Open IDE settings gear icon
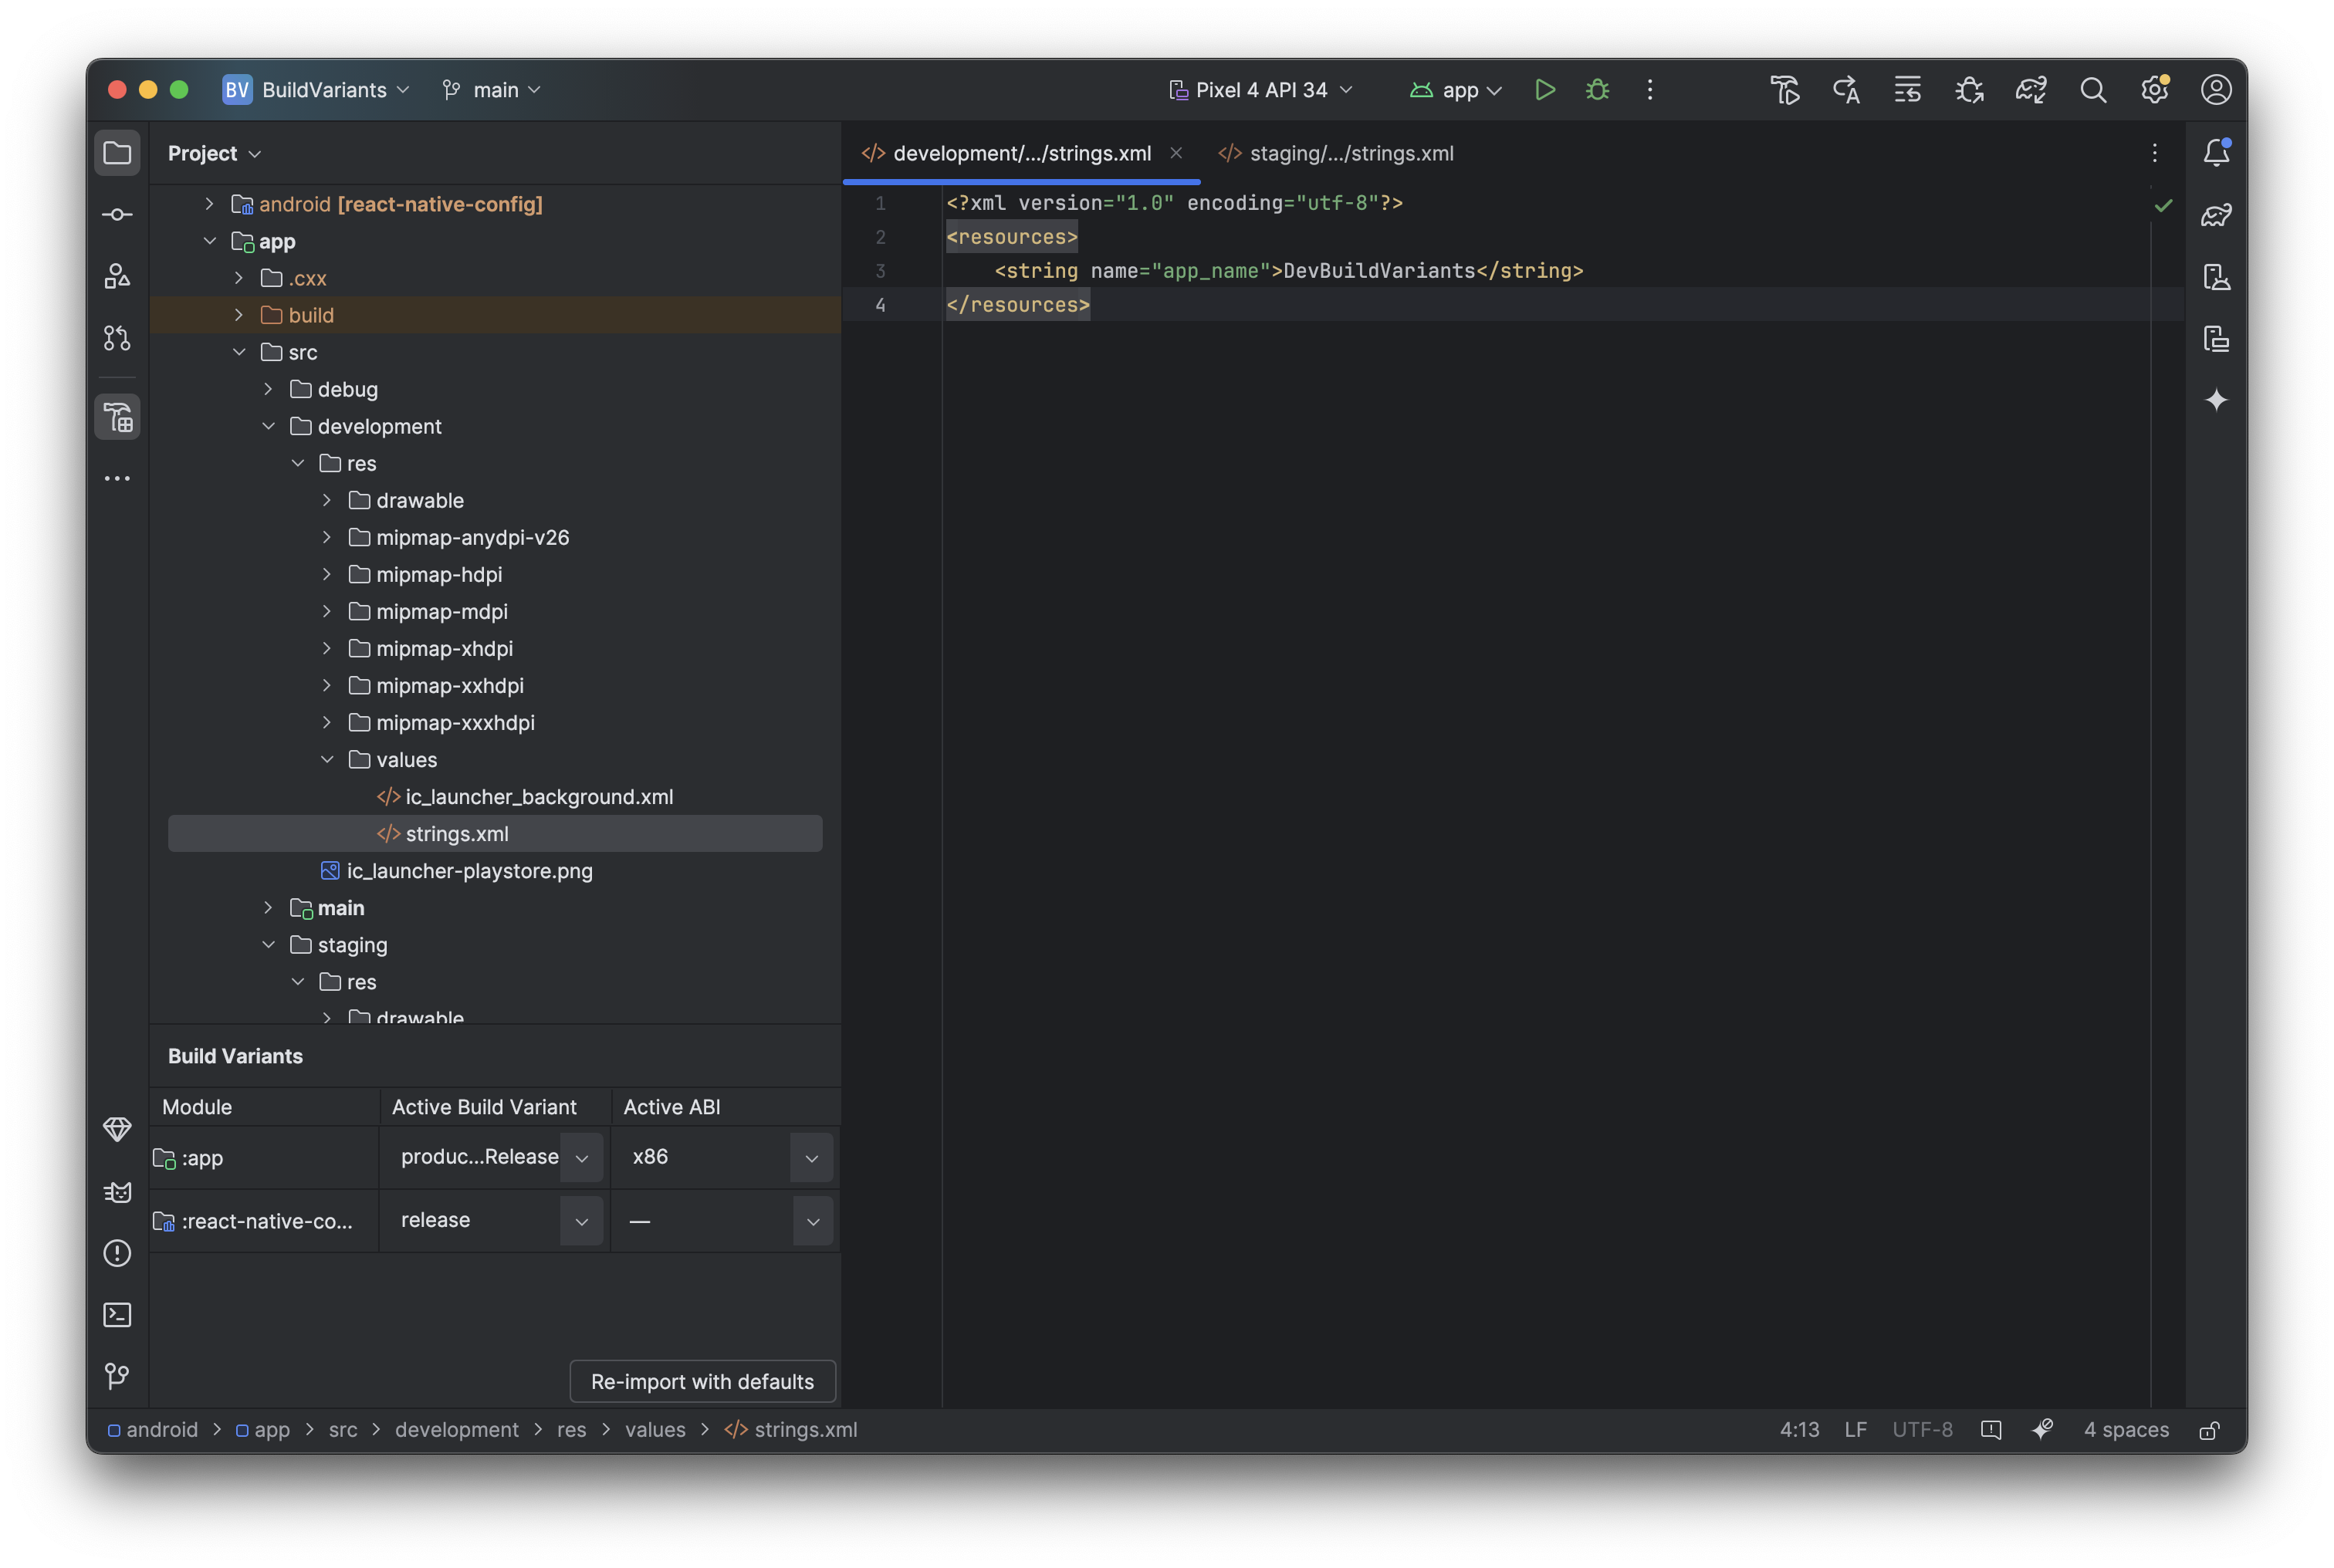 point(2155,90)
